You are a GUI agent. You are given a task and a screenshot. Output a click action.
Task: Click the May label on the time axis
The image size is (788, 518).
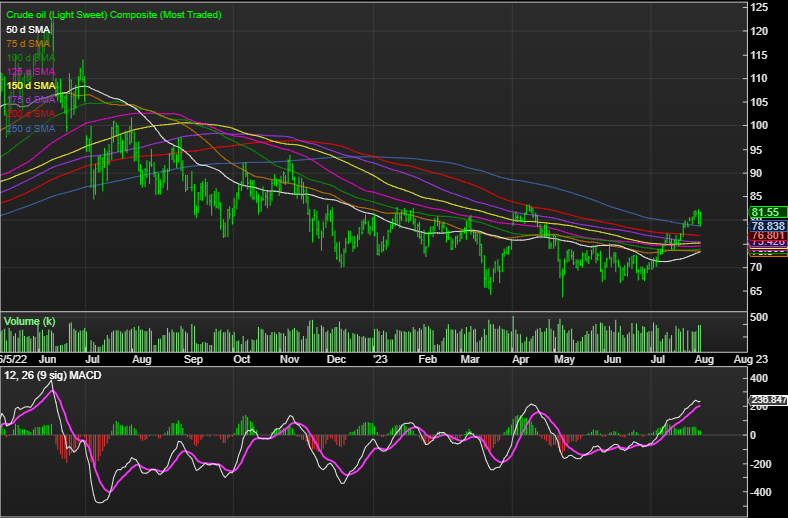564,359
